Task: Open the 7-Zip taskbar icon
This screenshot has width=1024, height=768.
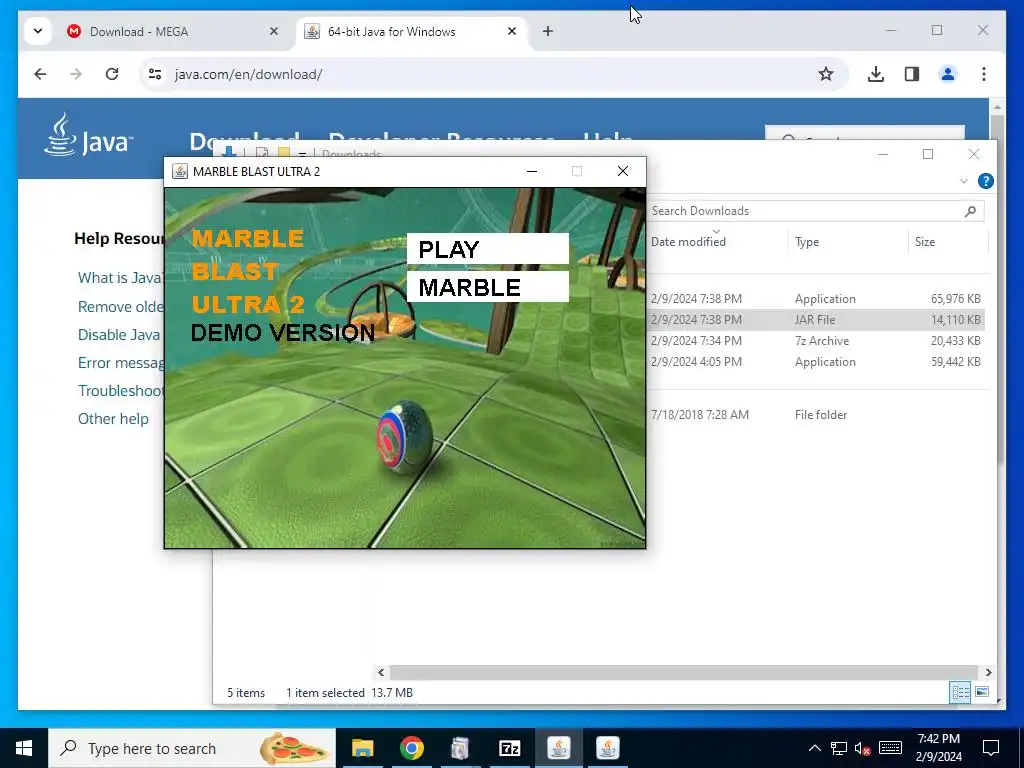Action: (509, 748)
